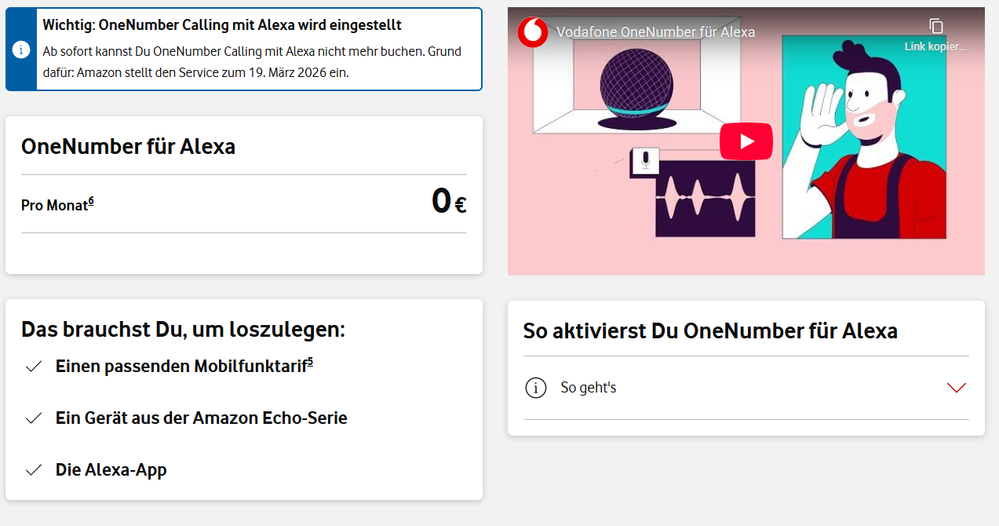Click the heading 'Das brauchst Du, um loszulegen:'
999x526 pixels.
pos(183,329)
